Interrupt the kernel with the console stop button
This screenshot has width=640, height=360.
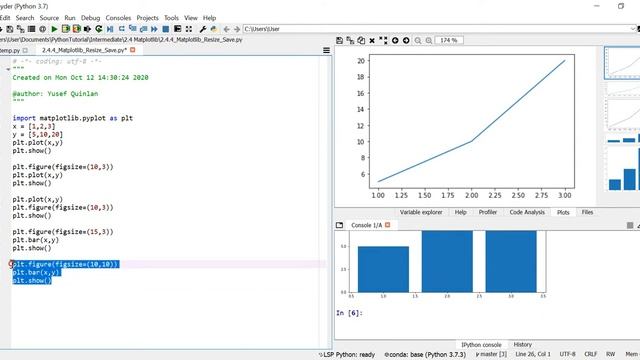[630, 225]
